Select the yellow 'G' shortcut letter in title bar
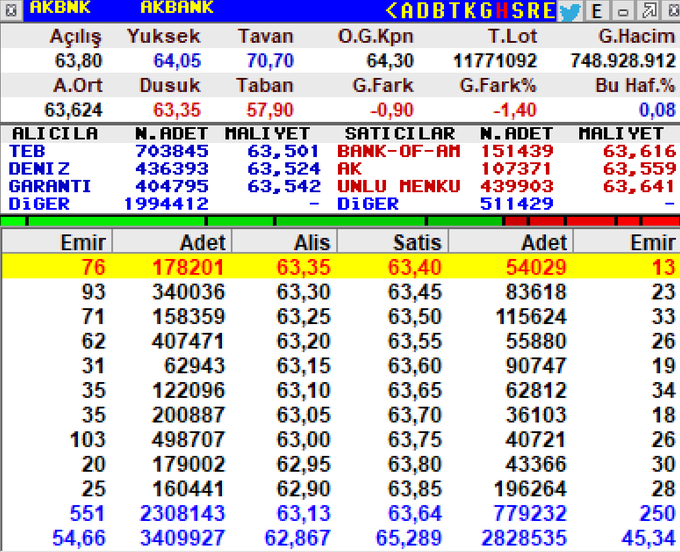The image size is (680, 552). point(486,11)
